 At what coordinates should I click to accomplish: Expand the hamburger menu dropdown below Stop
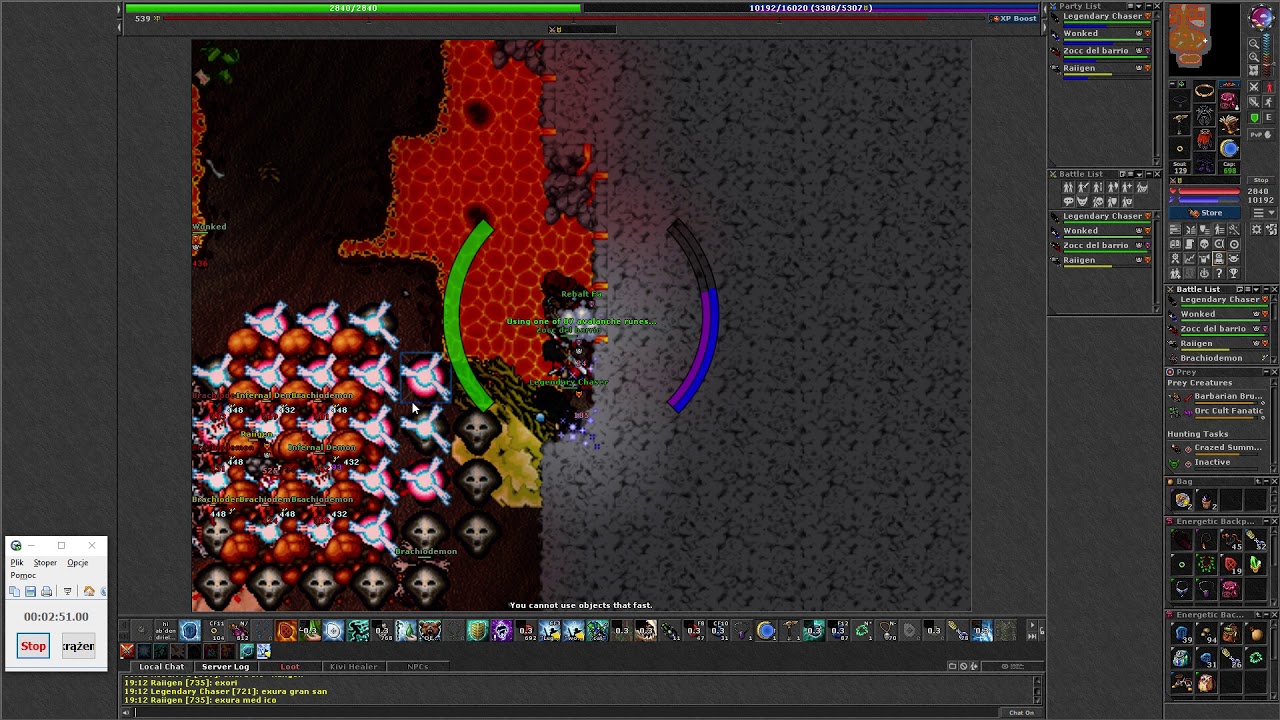pos(1264,212)
